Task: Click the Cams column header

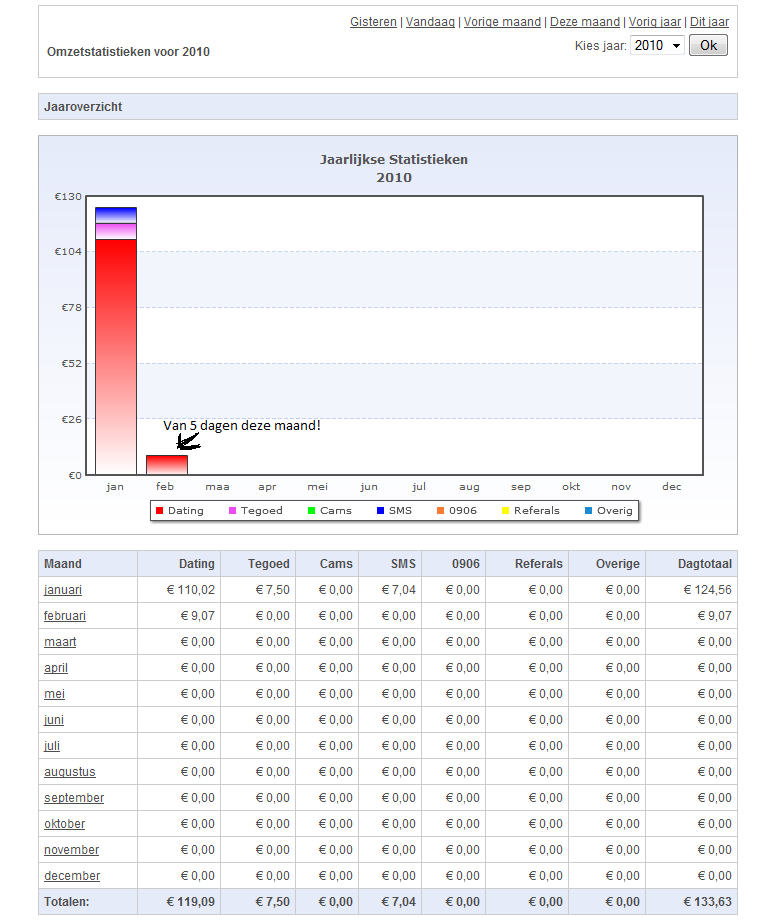Action: point(327,564)
